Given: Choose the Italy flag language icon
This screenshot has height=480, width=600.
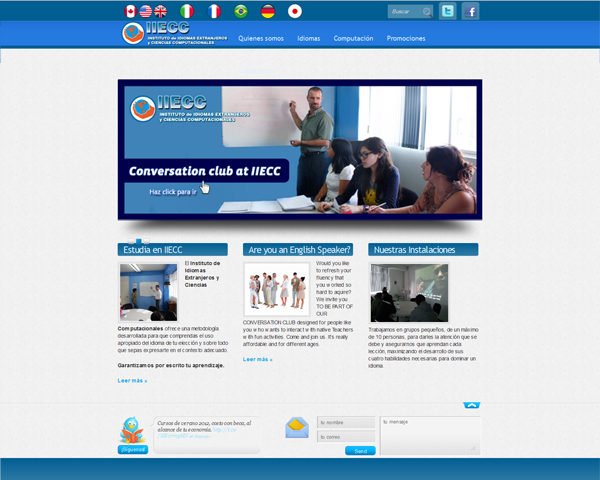Looking at the screenshot, I should click(187, 11).
